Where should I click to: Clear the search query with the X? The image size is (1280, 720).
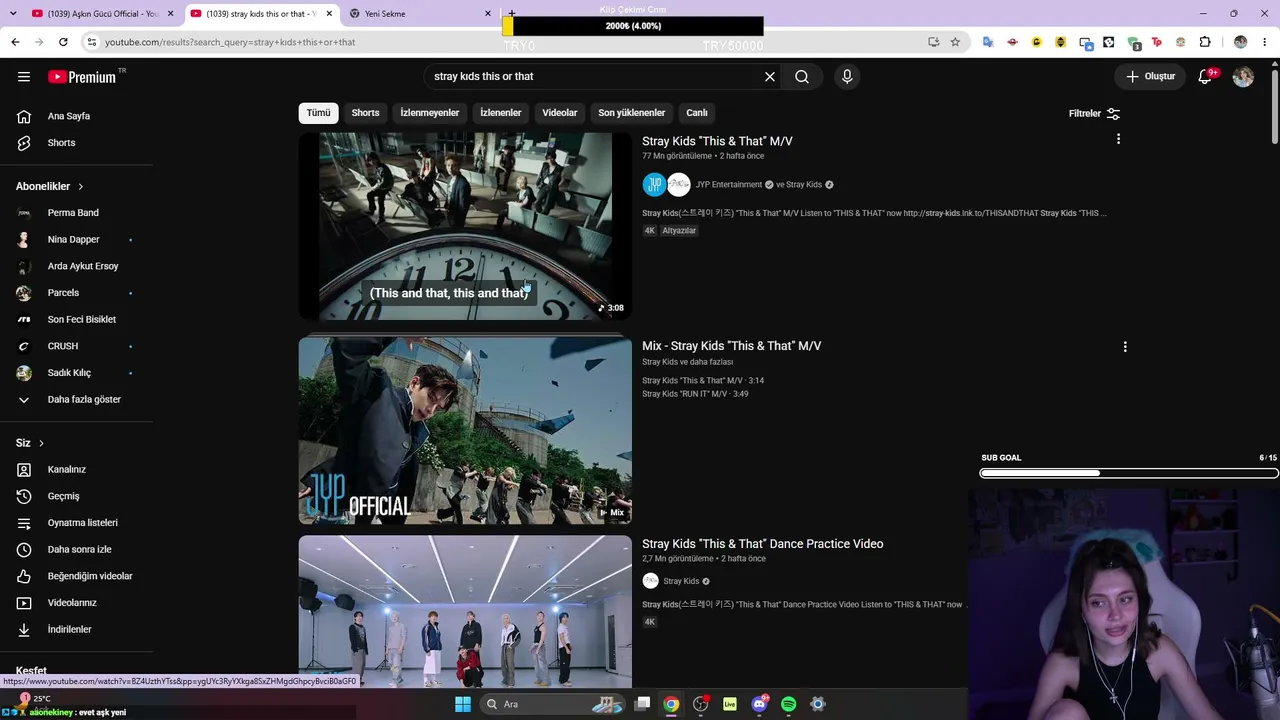(770, 76)
